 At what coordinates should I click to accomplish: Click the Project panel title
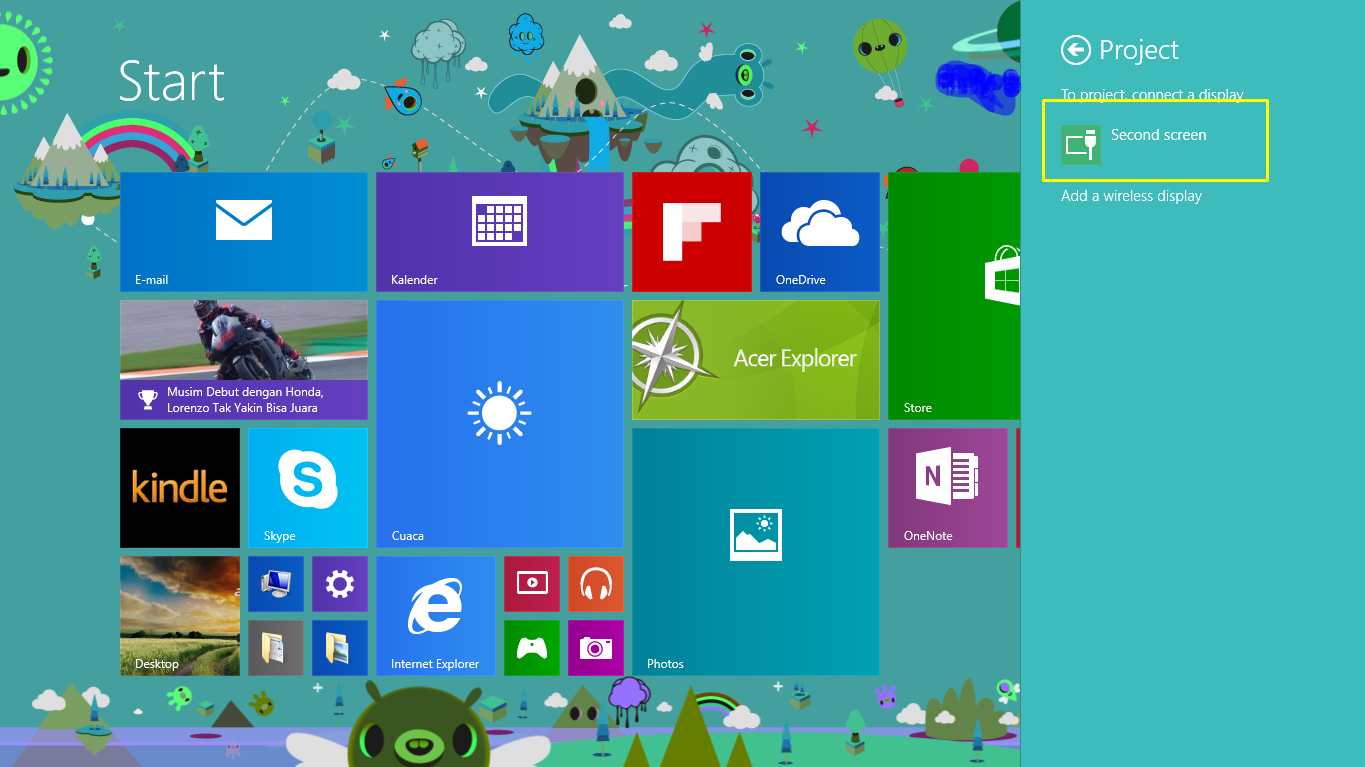pos(1139,50)
